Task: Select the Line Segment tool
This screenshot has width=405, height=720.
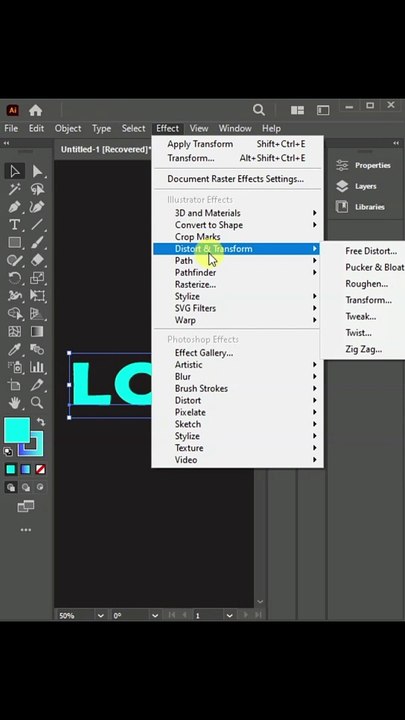Action: [x=37, y=225]
